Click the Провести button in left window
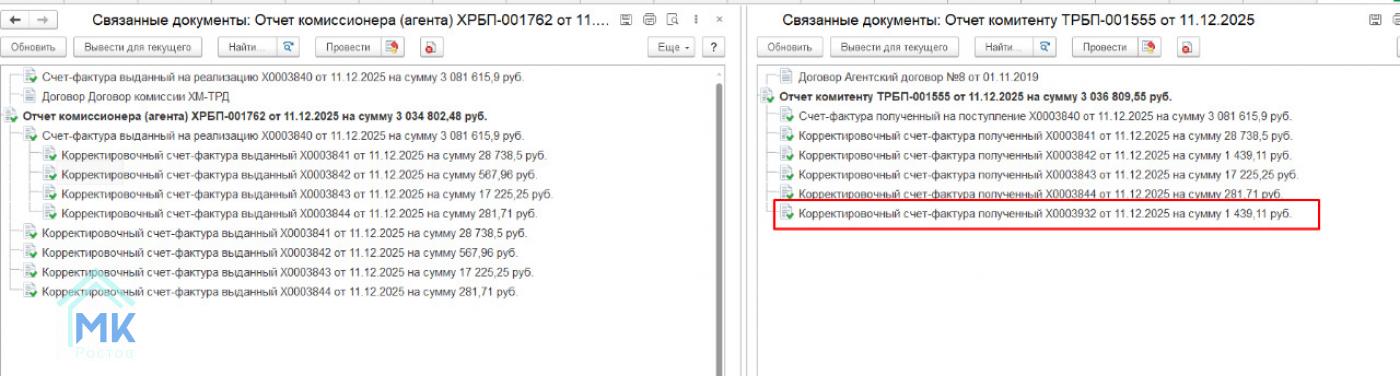 point(348,47)
